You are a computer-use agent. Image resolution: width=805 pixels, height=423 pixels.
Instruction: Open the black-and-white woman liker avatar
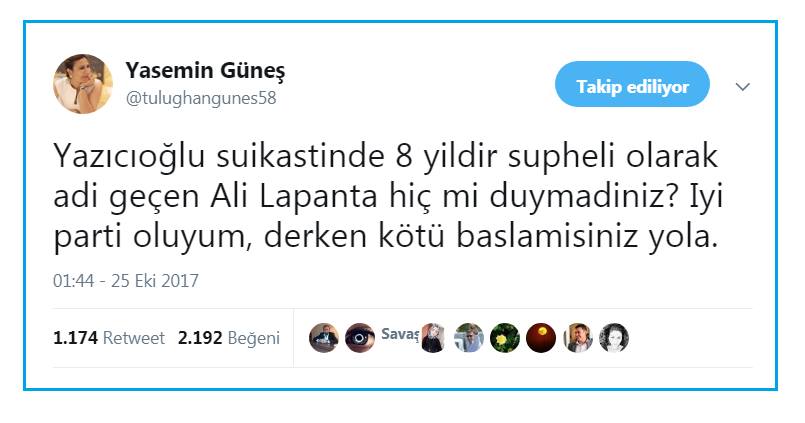(614, 338)
